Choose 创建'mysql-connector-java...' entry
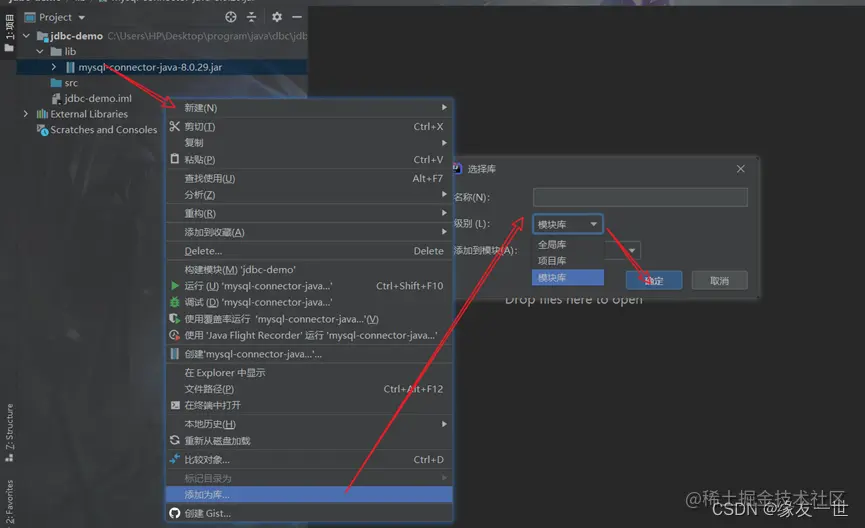 (x=309, y=354)
